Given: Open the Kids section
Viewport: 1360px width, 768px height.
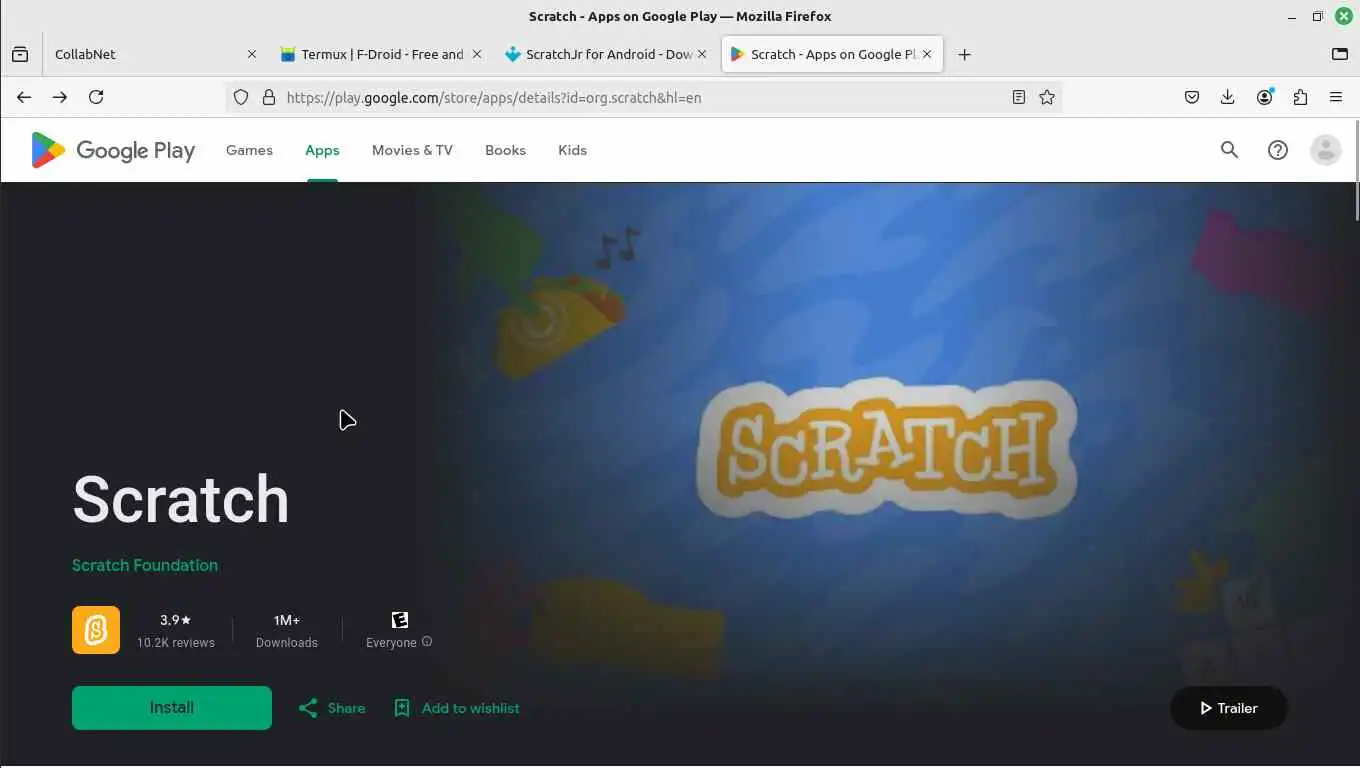Looking at the screenshot, I should point(572,150).
